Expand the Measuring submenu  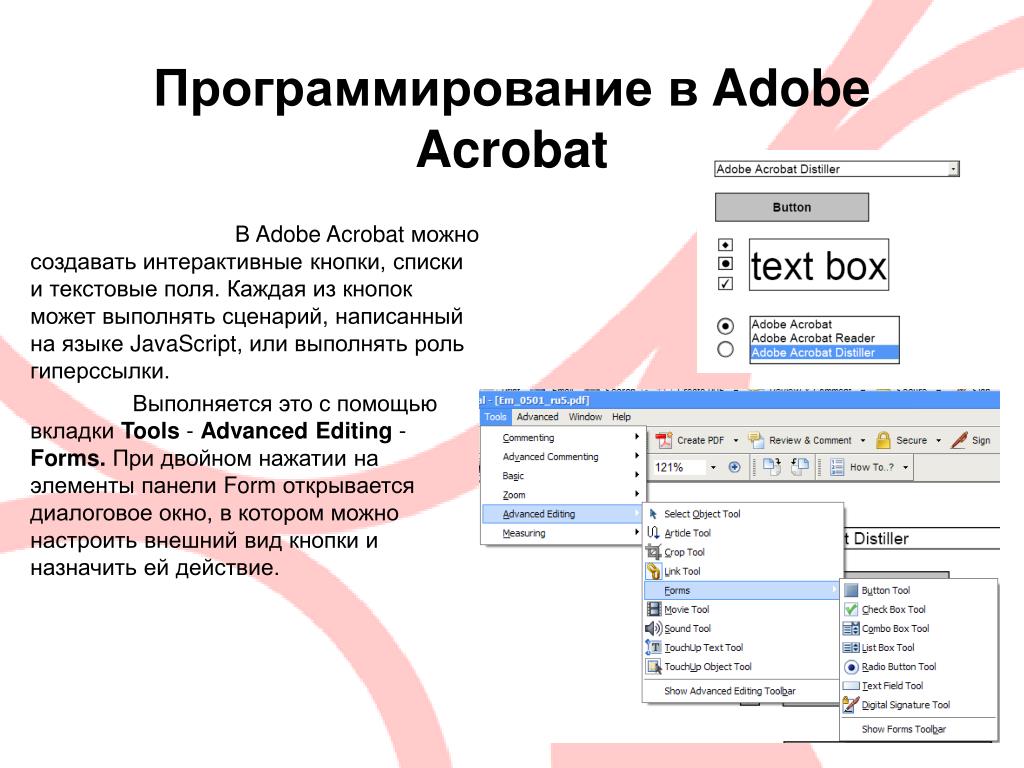tap(564, 533)
